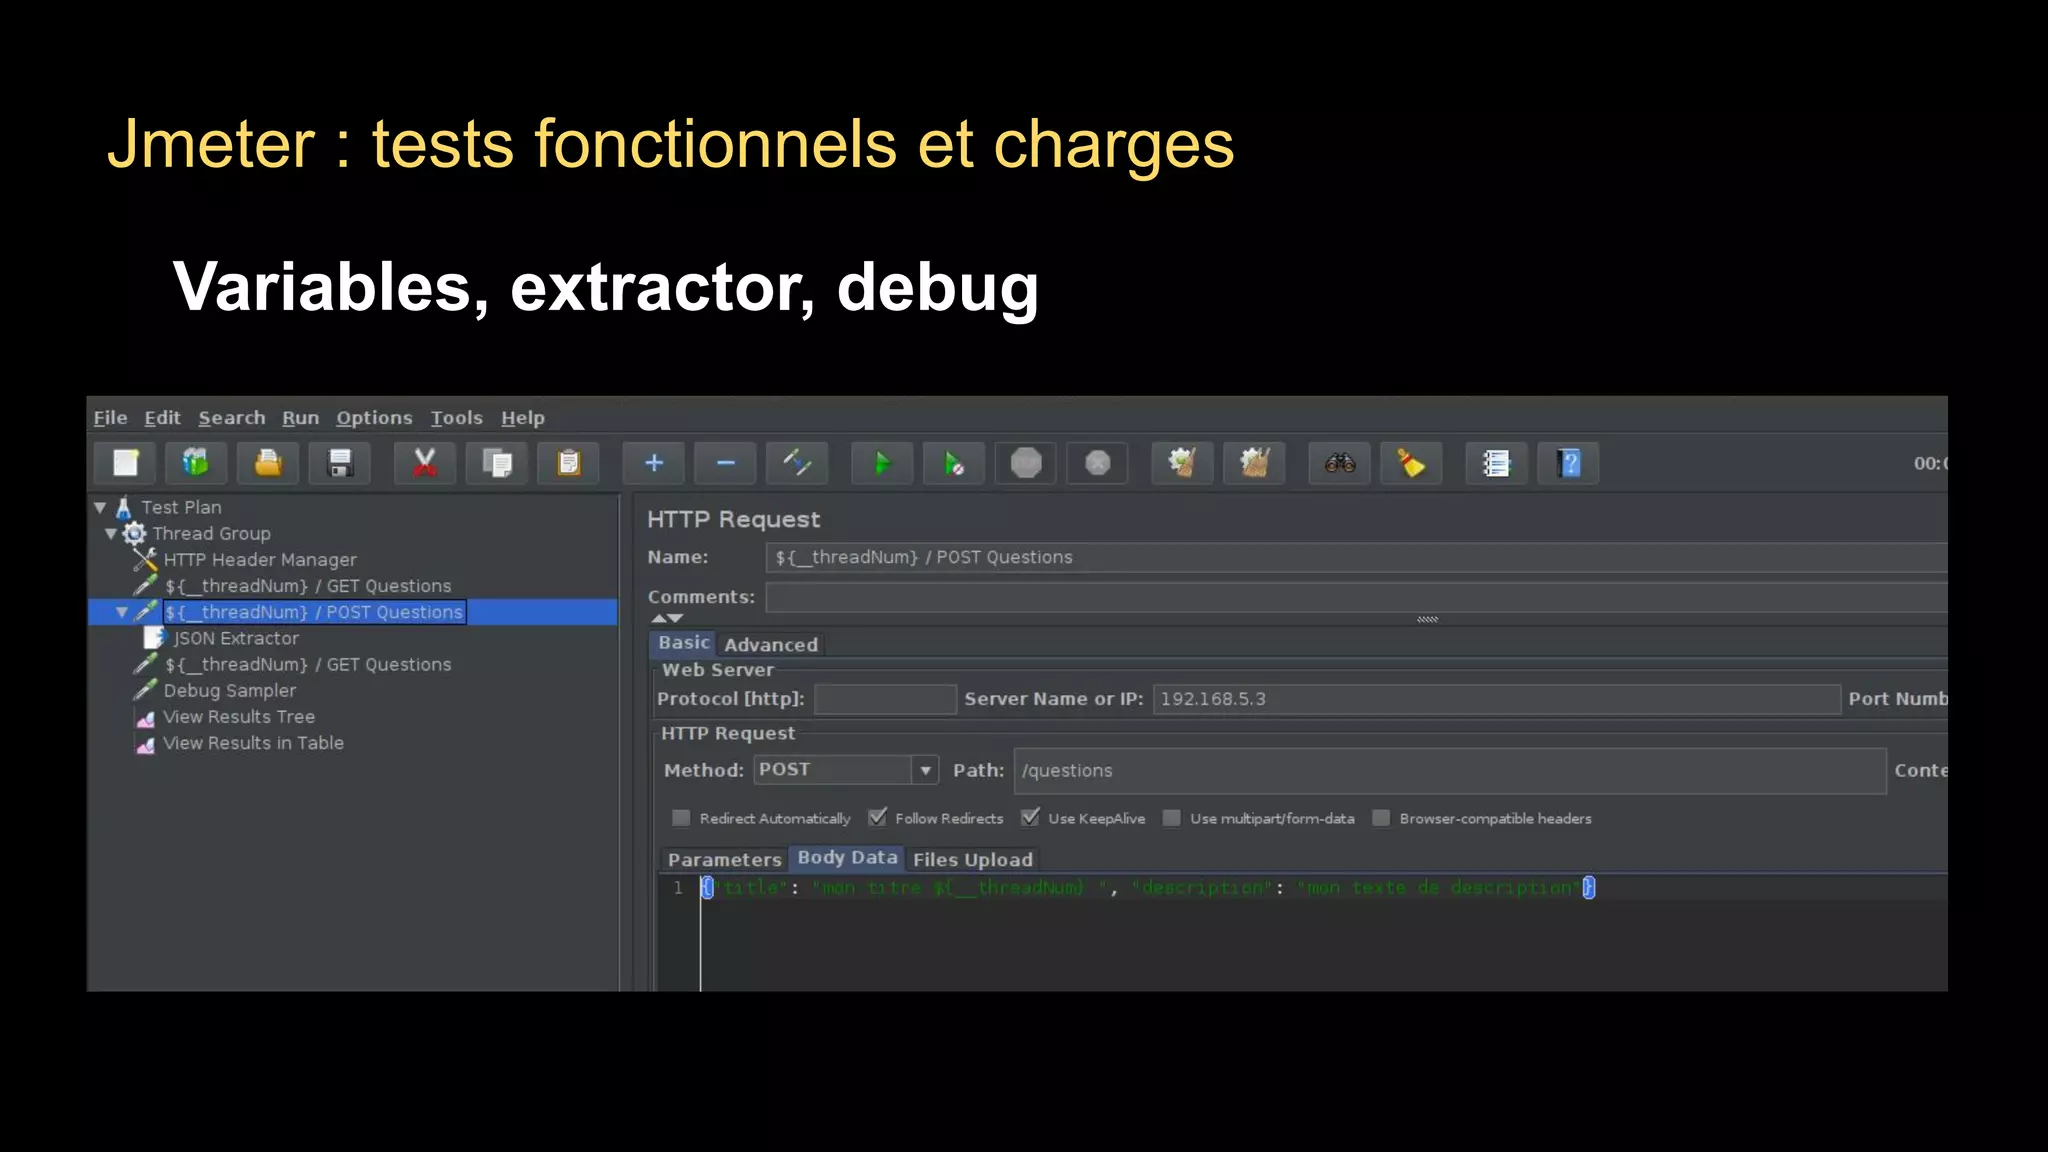Select View Results in Table listener
The width and height of the screenshot is (2048, 1152).
[253, 743]
